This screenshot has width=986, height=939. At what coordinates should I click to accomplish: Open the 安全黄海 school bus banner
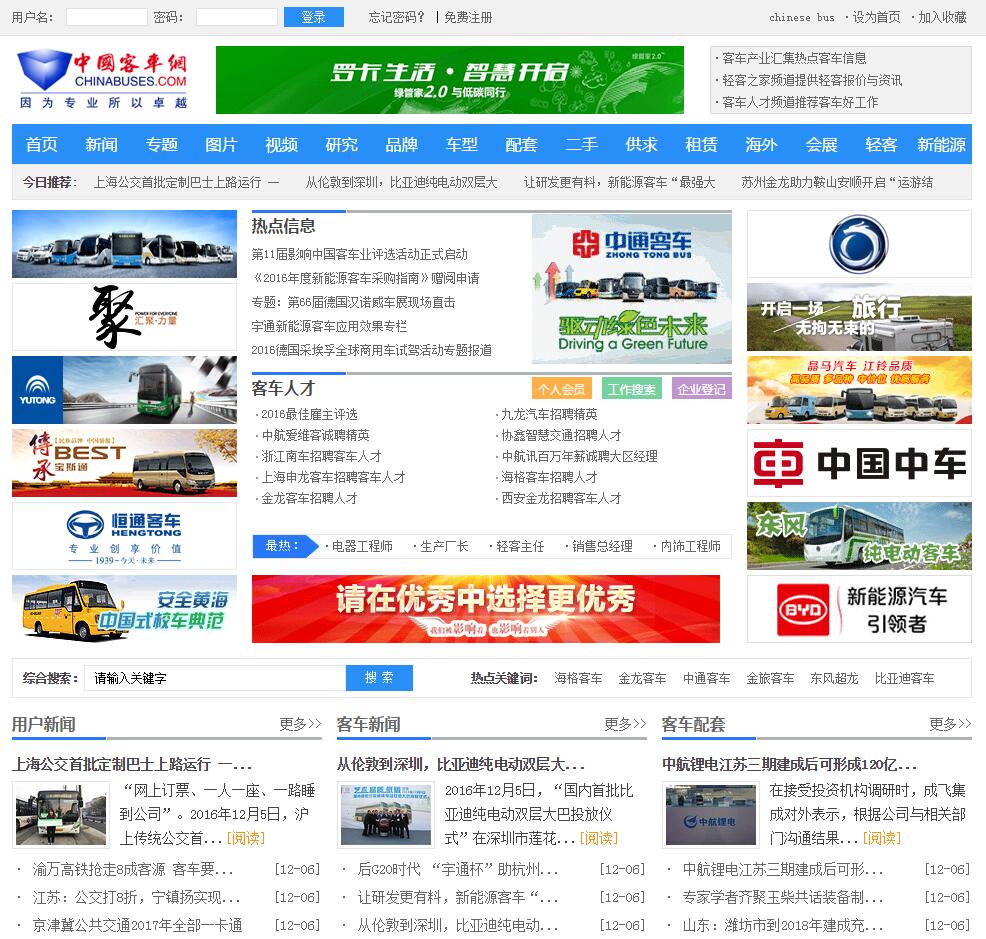(x=125, y=609)
